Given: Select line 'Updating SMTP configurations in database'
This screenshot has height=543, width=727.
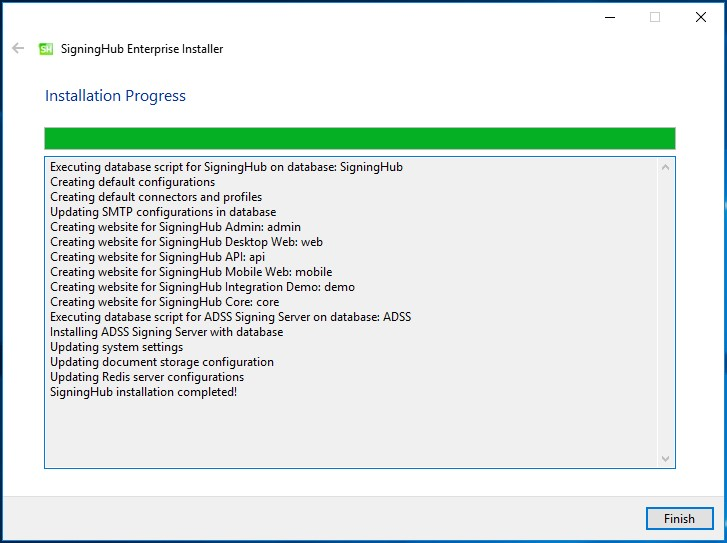Looking at the screenshot, I should pyautogui.click(x=163, y=212).
